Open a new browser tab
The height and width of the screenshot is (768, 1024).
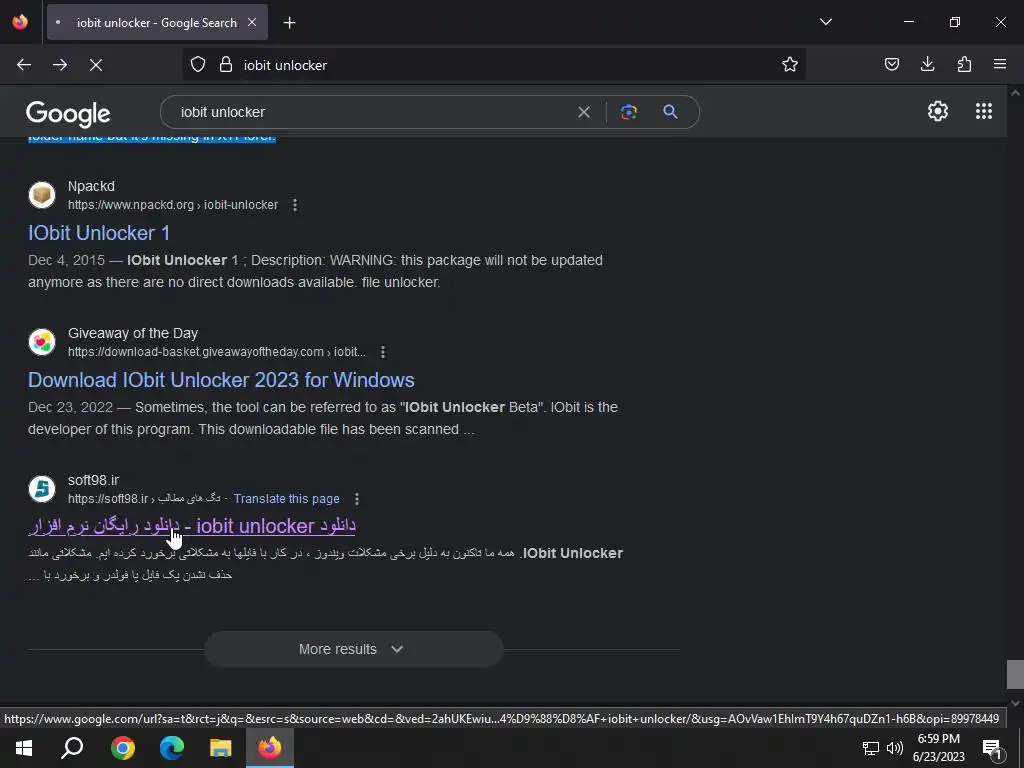point(289,23)
